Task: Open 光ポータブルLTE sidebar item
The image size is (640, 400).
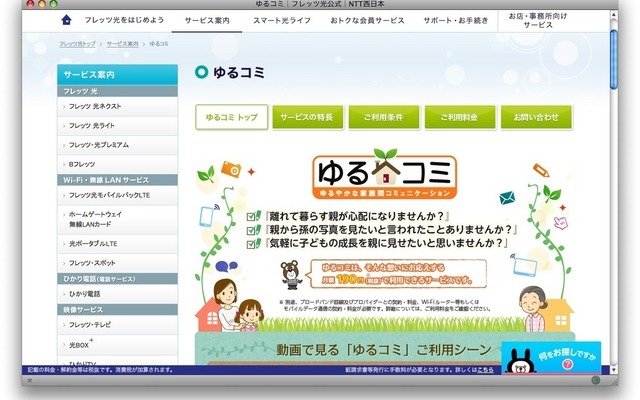Action: point(118,244)
